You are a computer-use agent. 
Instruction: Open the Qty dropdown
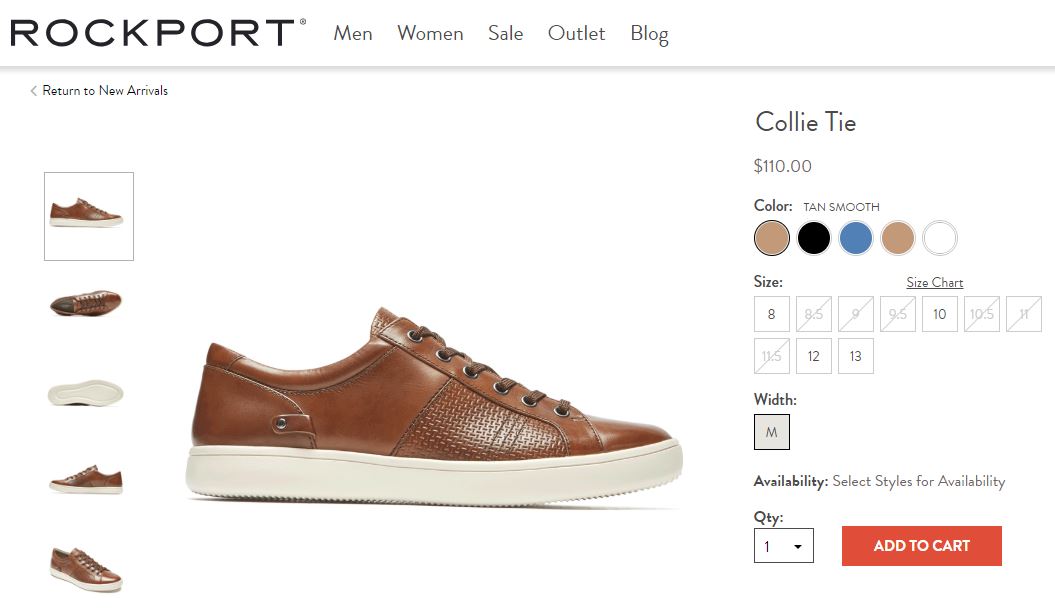[x=784, y=546]
